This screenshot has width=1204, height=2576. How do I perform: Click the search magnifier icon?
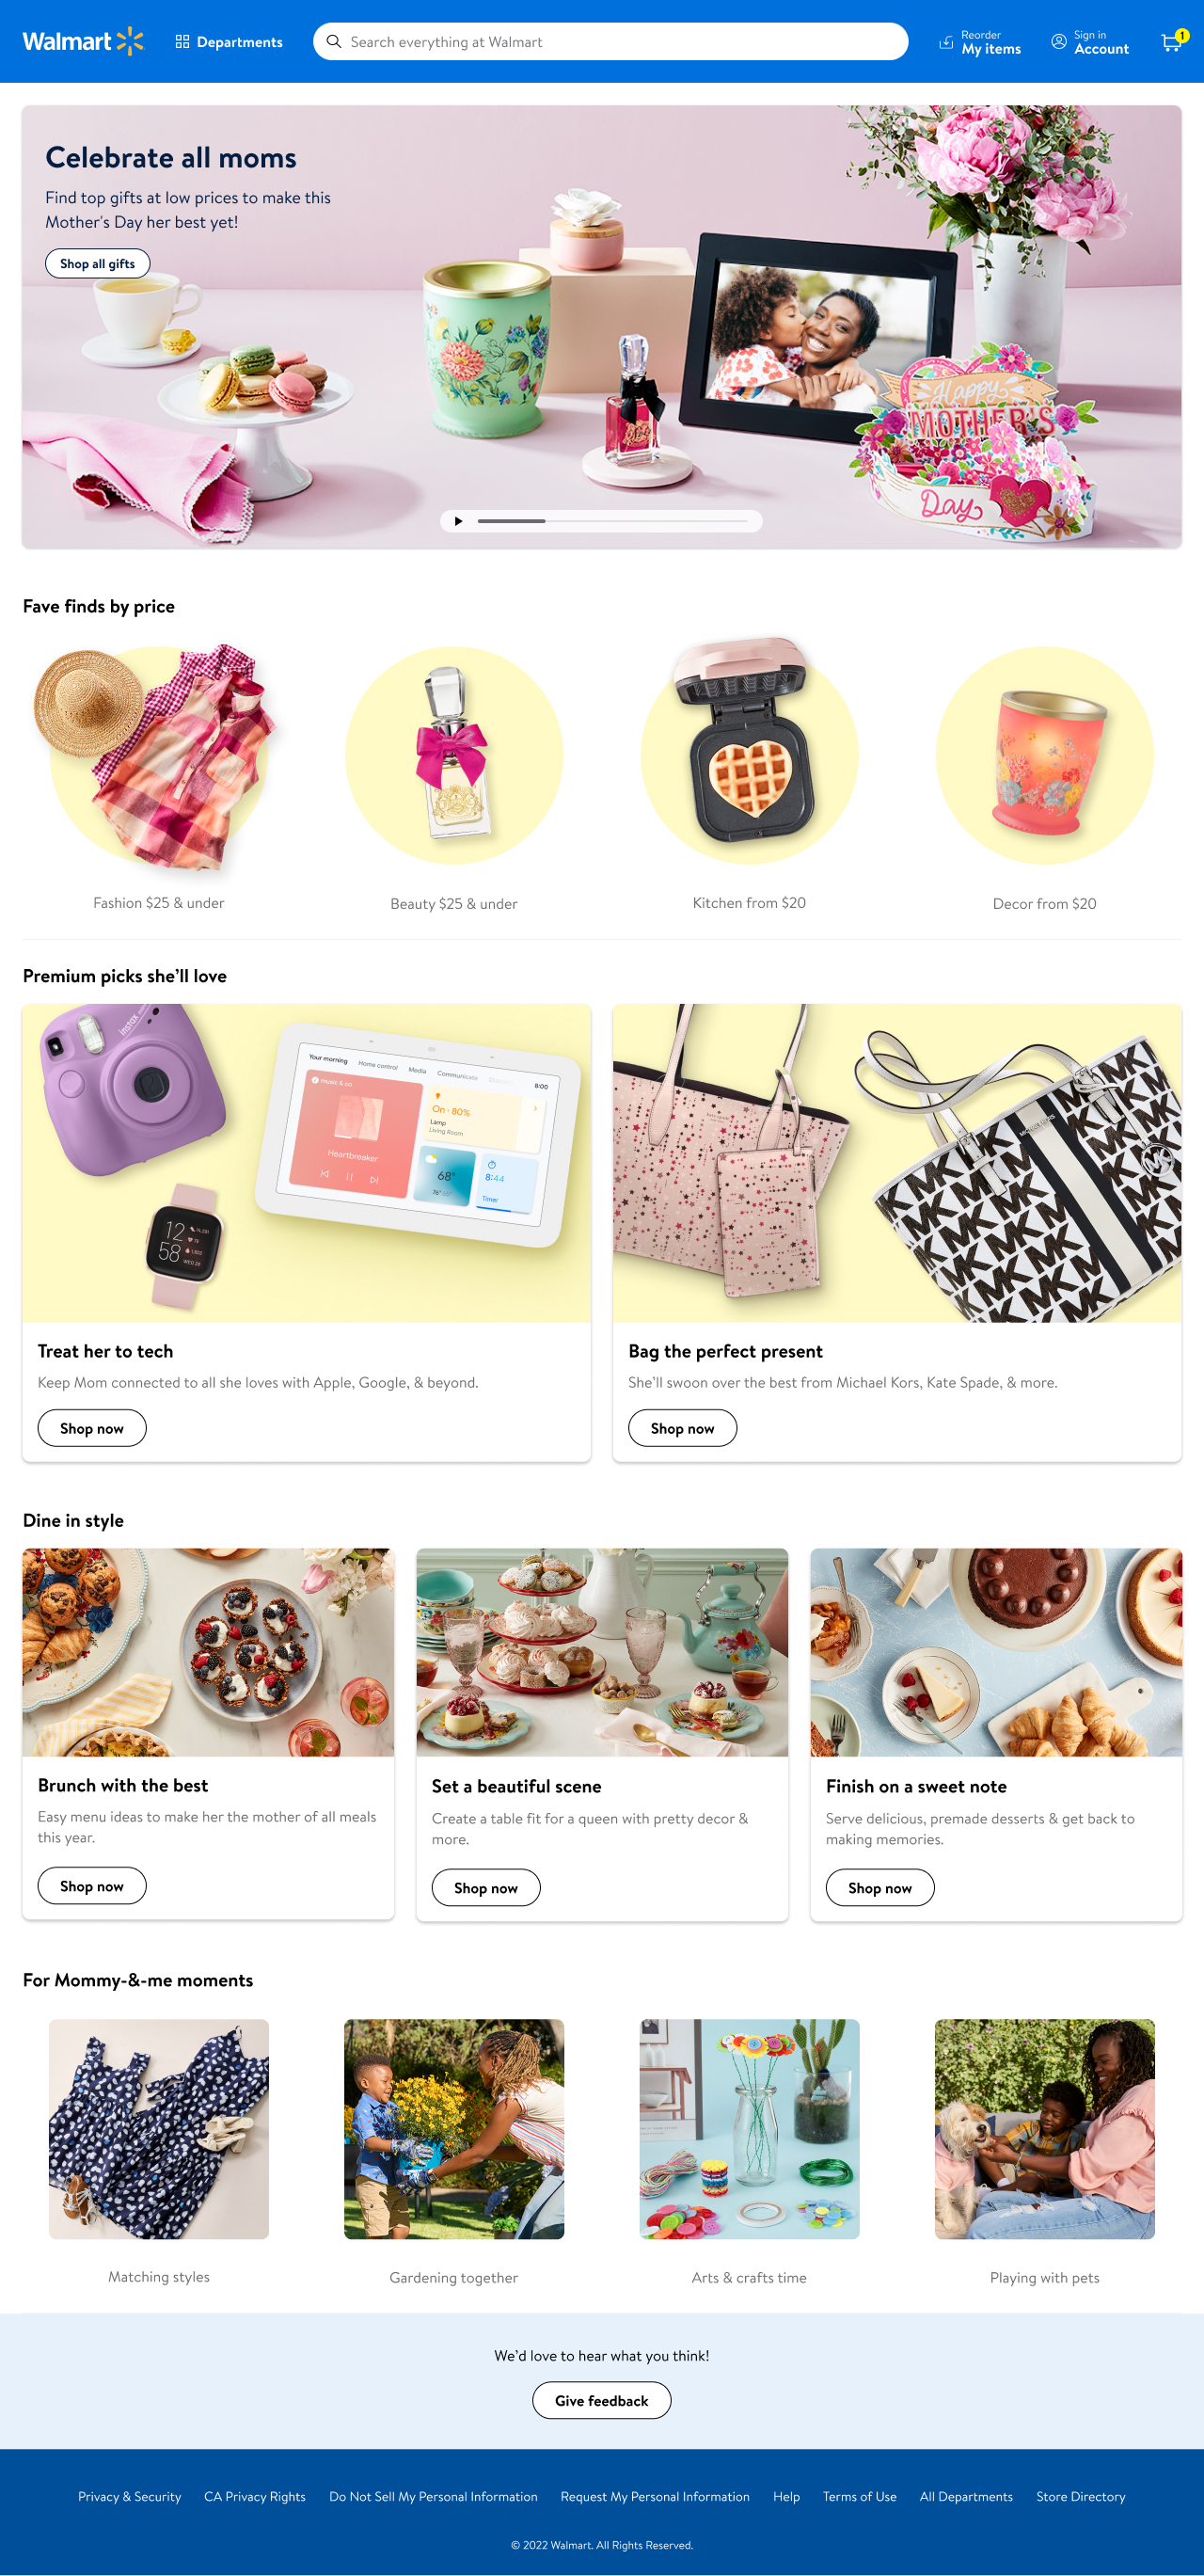click(x=334, y=41)
